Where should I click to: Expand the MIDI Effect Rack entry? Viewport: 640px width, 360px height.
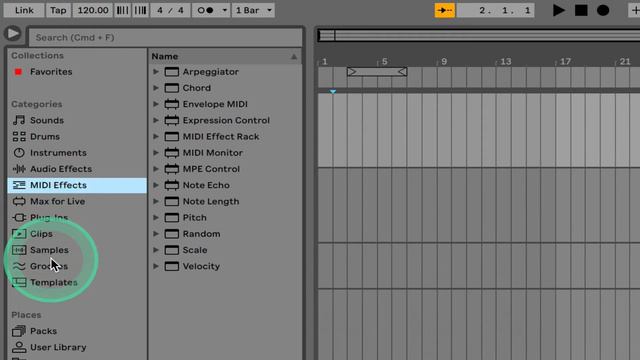(x=156, y=136)
